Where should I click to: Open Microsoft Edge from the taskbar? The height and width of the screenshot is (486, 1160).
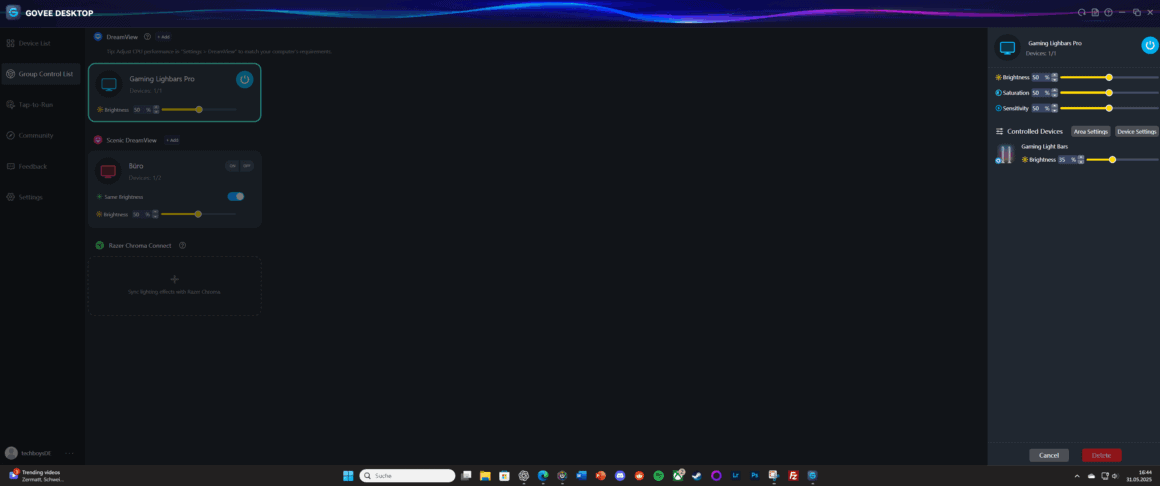pos(543,476)
